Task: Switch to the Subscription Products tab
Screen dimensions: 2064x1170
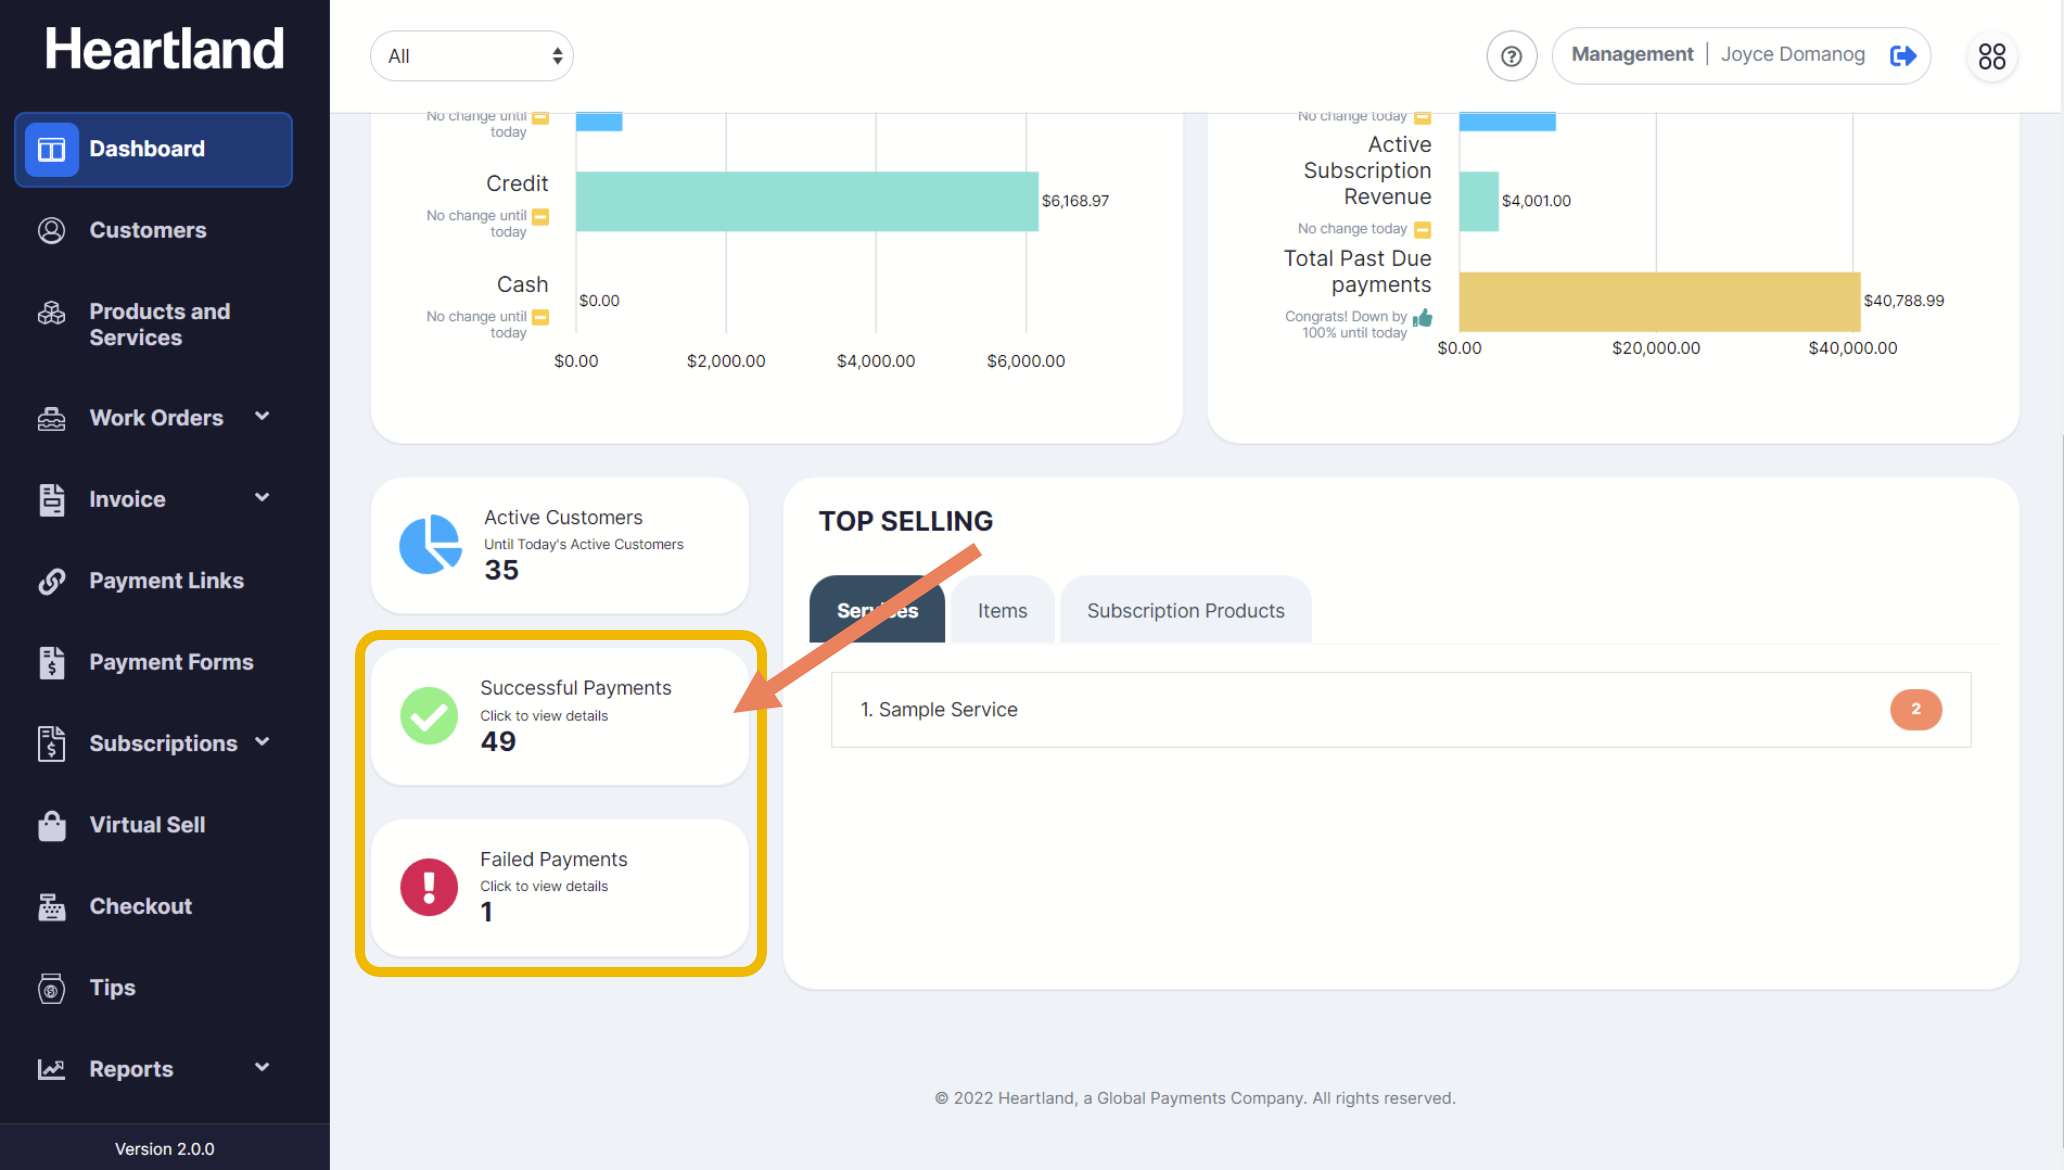Action: click(1185, 610)
